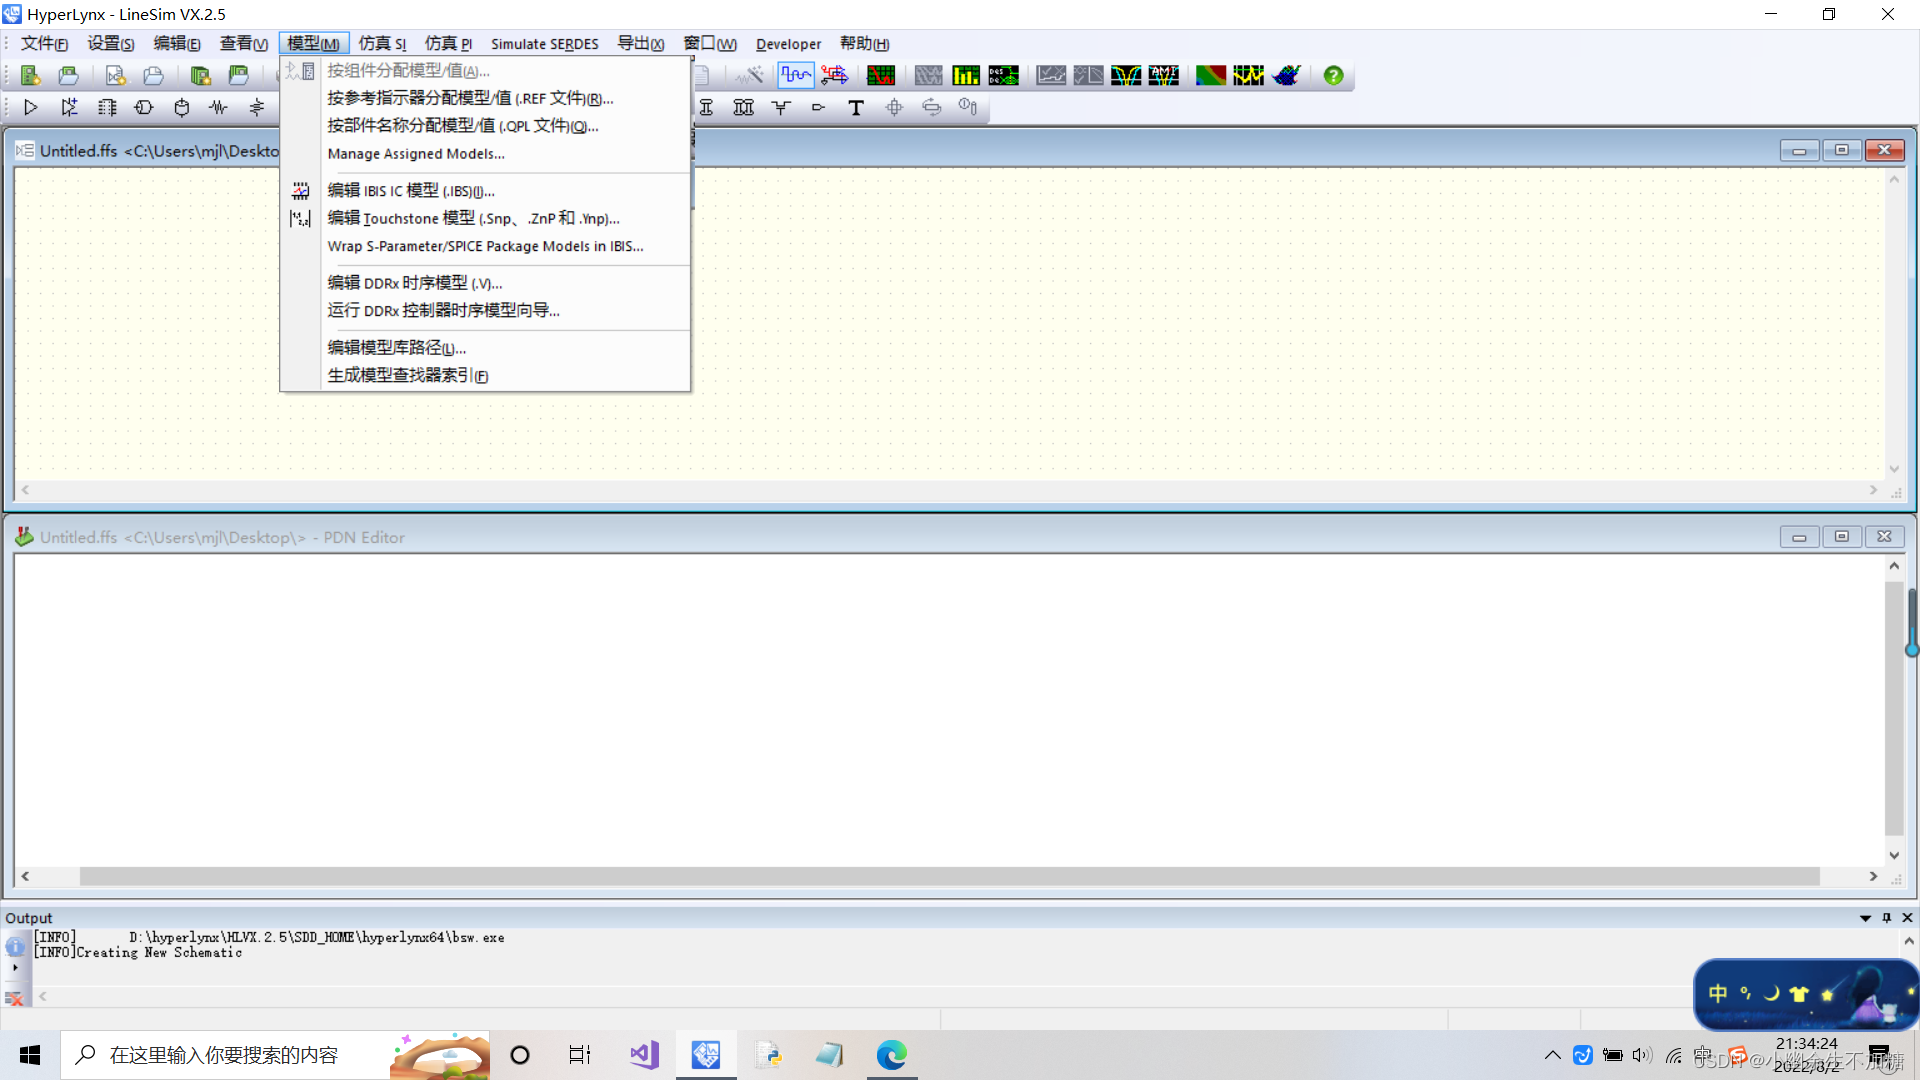Screen dimensions: 1920x1080
Task: Click PDN Editor vertical scrollbar down arrow
Action: (1894, 856)
